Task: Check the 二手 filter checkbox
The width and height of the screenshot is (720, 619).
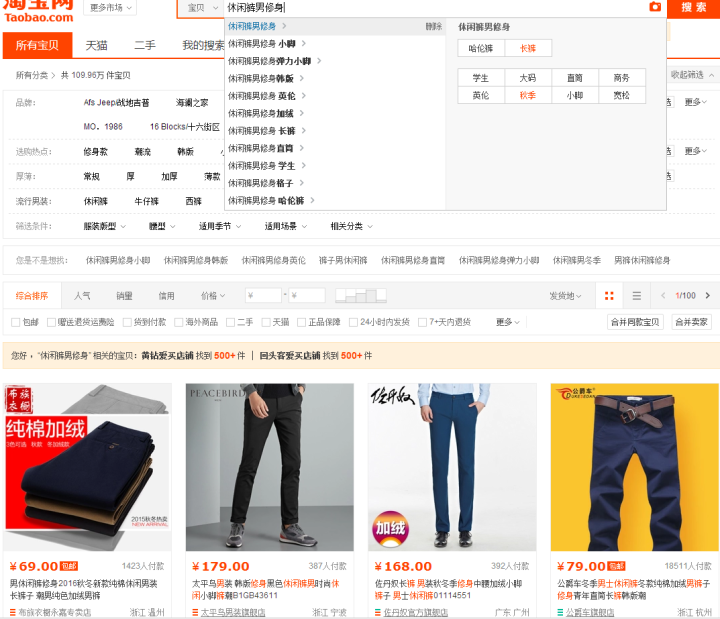Action: [x=231, y=322]
